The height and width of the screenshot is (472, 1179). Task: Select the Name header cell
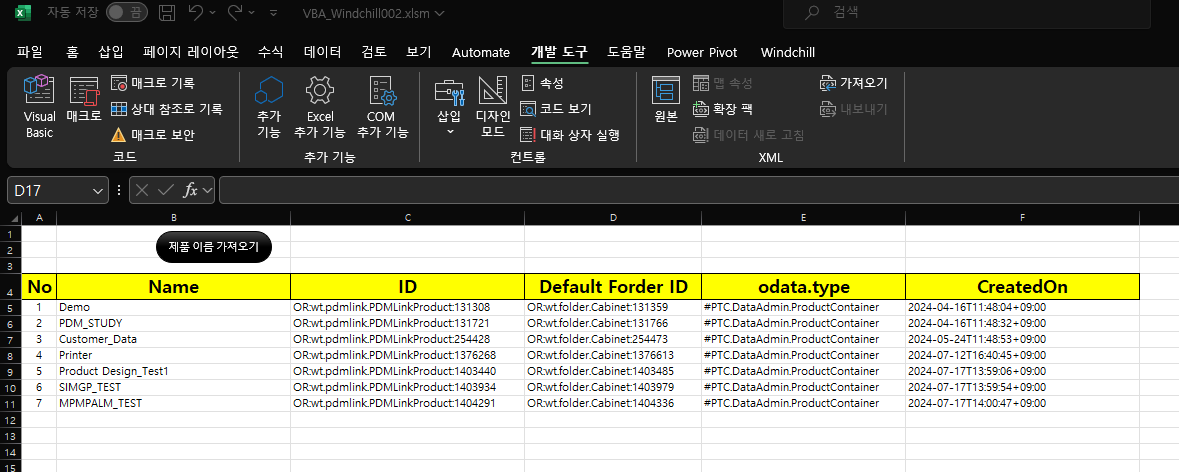coord(174,286)
